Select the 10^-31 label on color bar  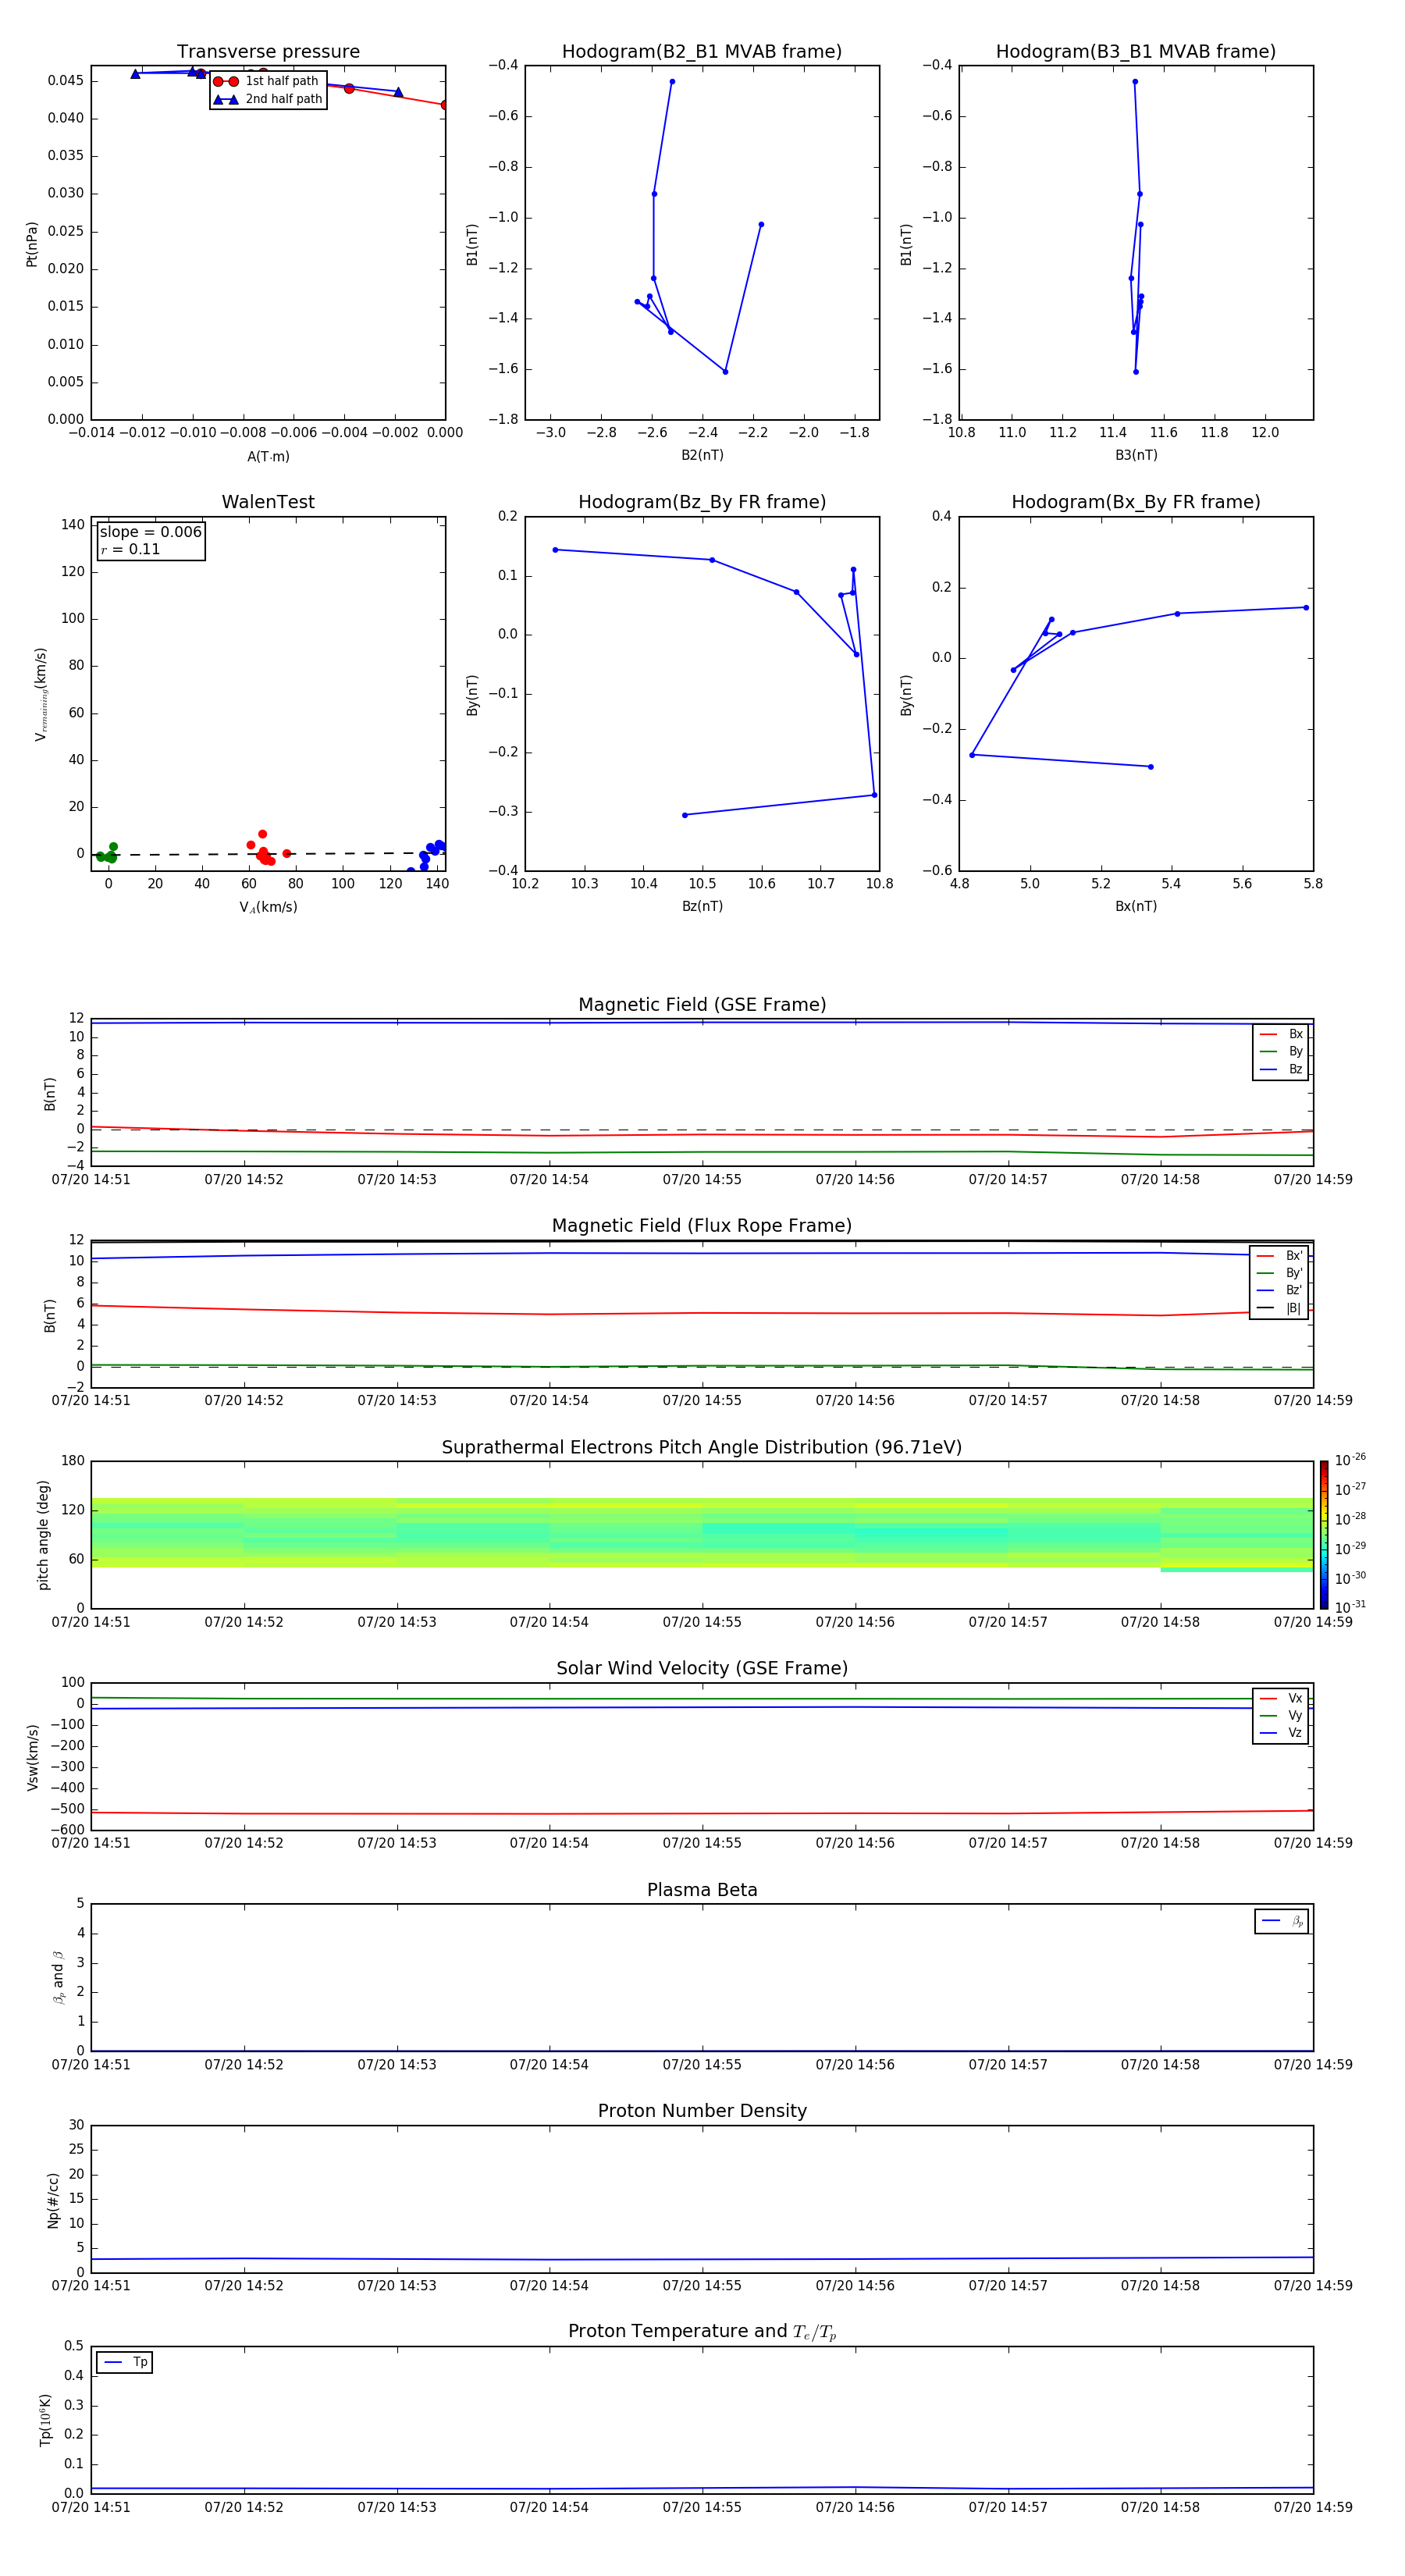click(1350, 1607)
